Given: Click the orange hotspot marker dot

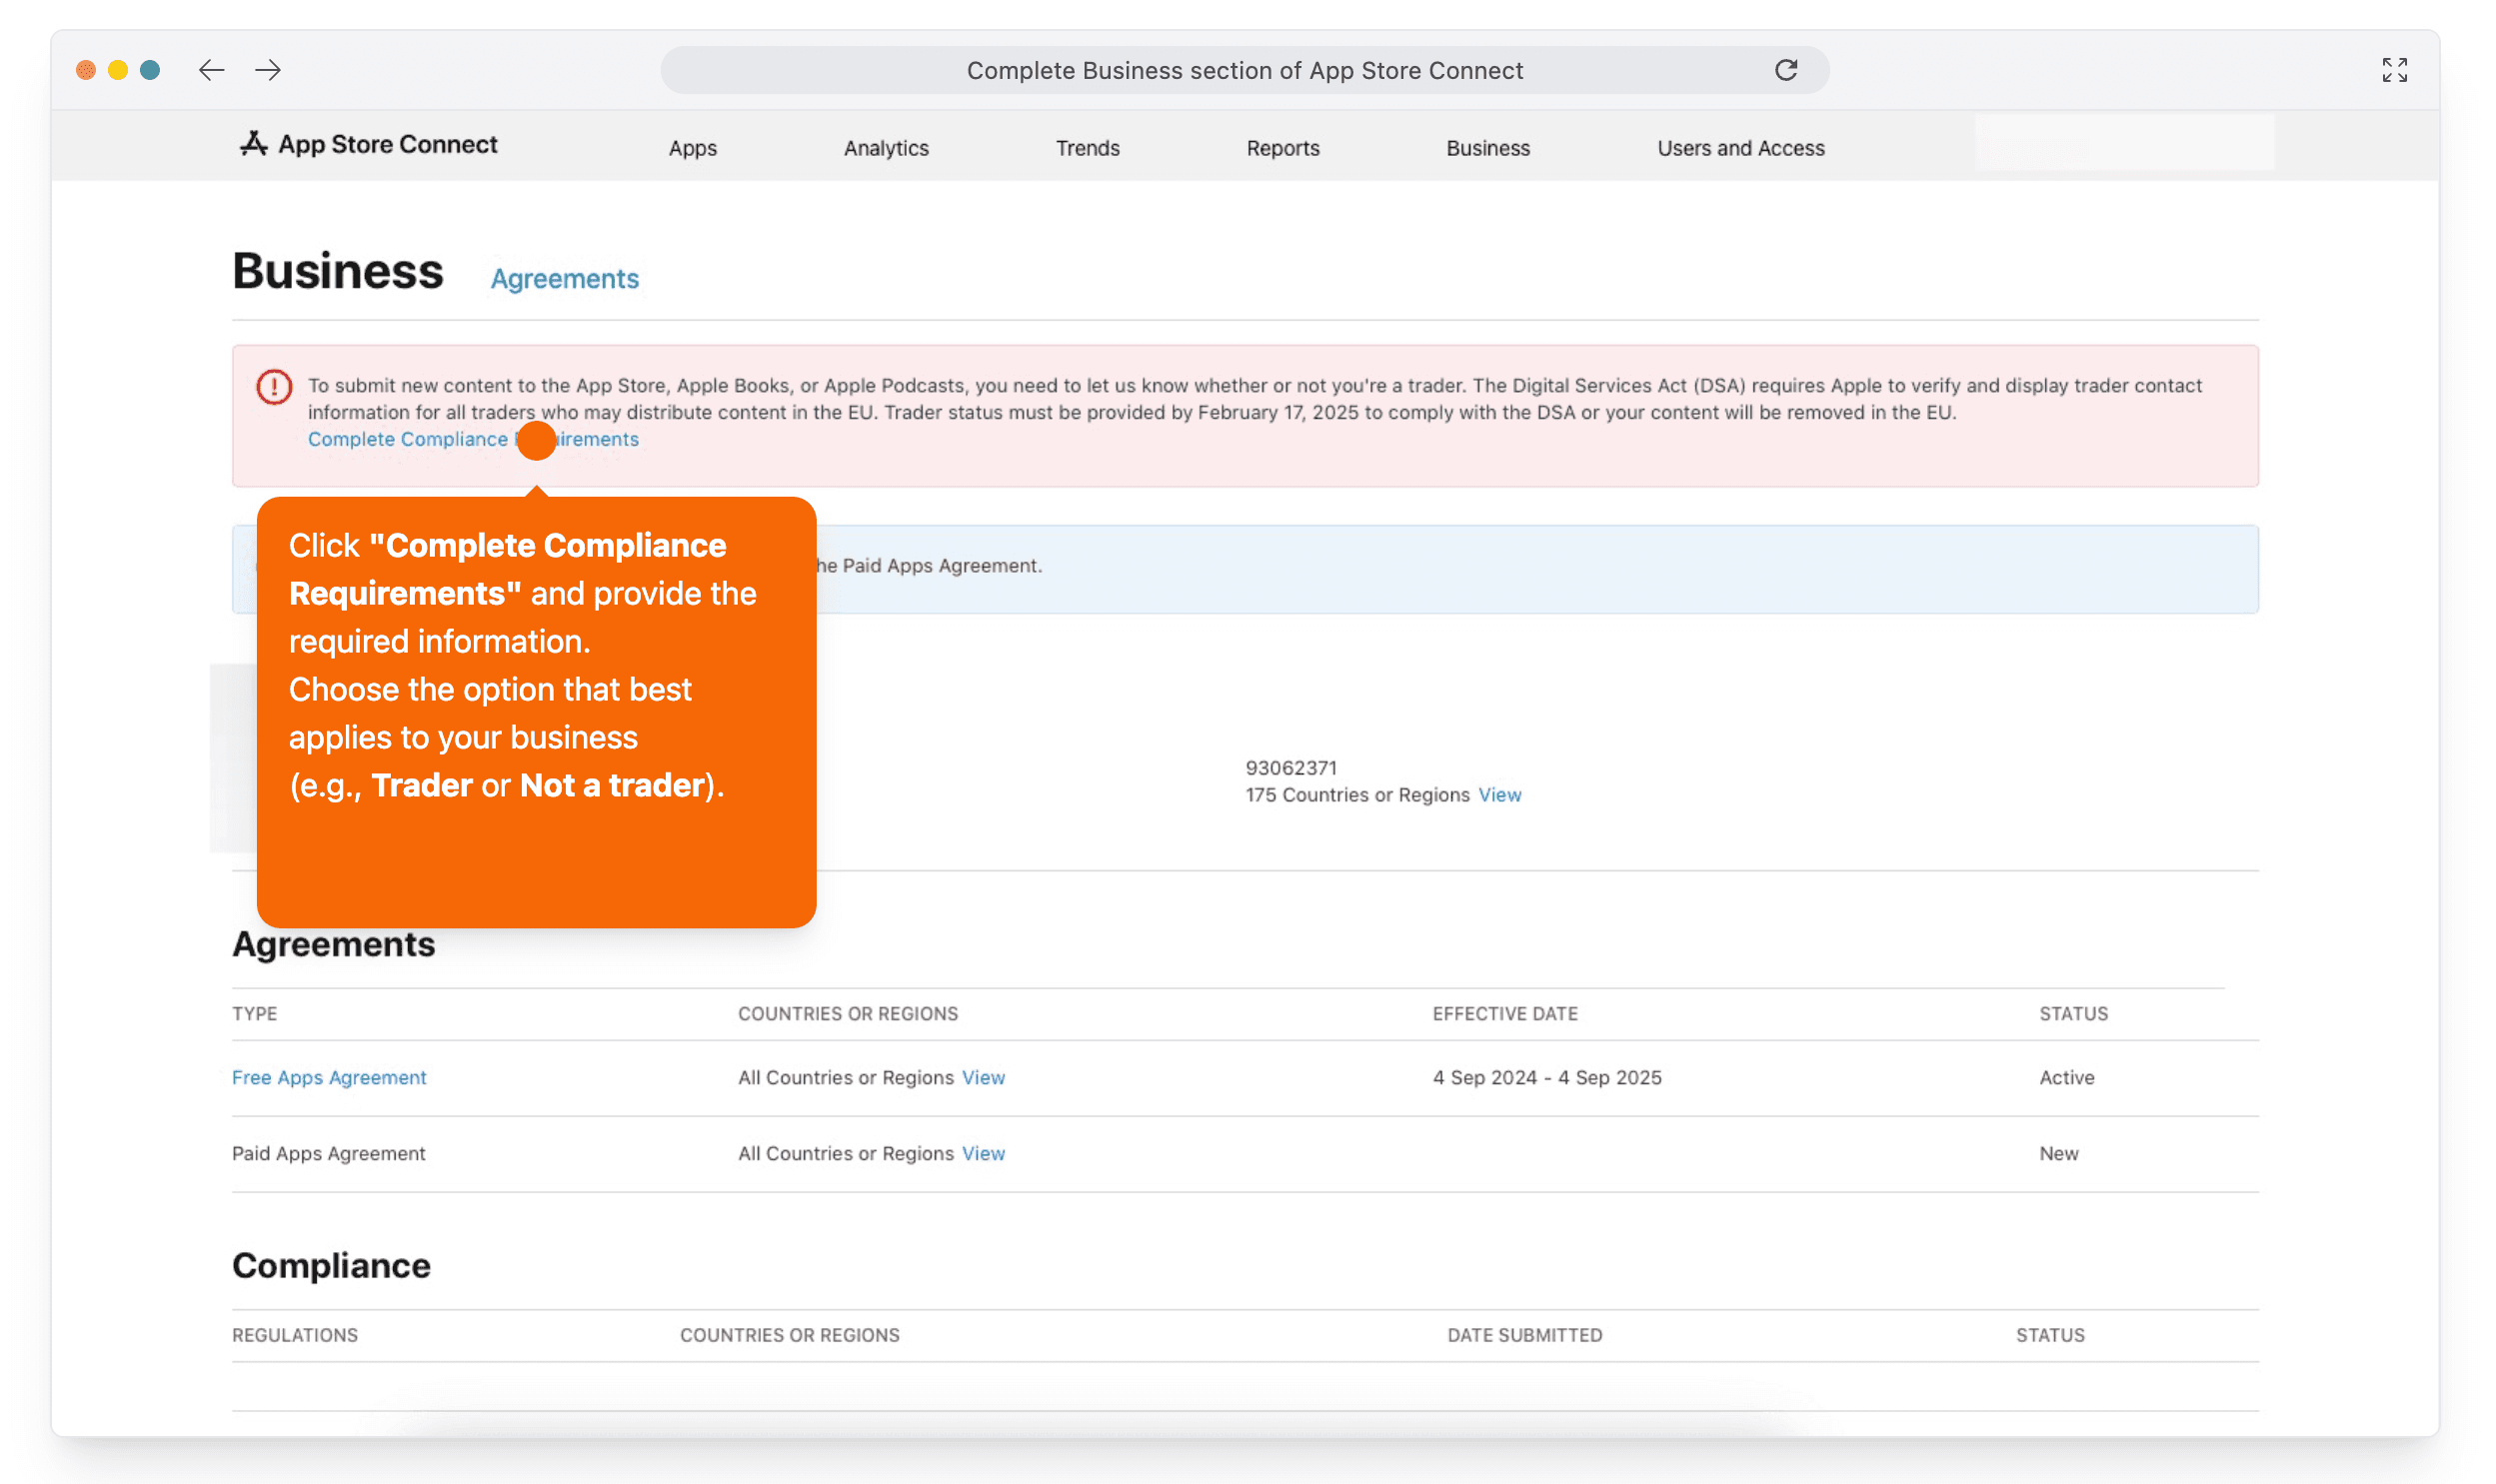Looking at the screenshot, I should pos(536,440).
